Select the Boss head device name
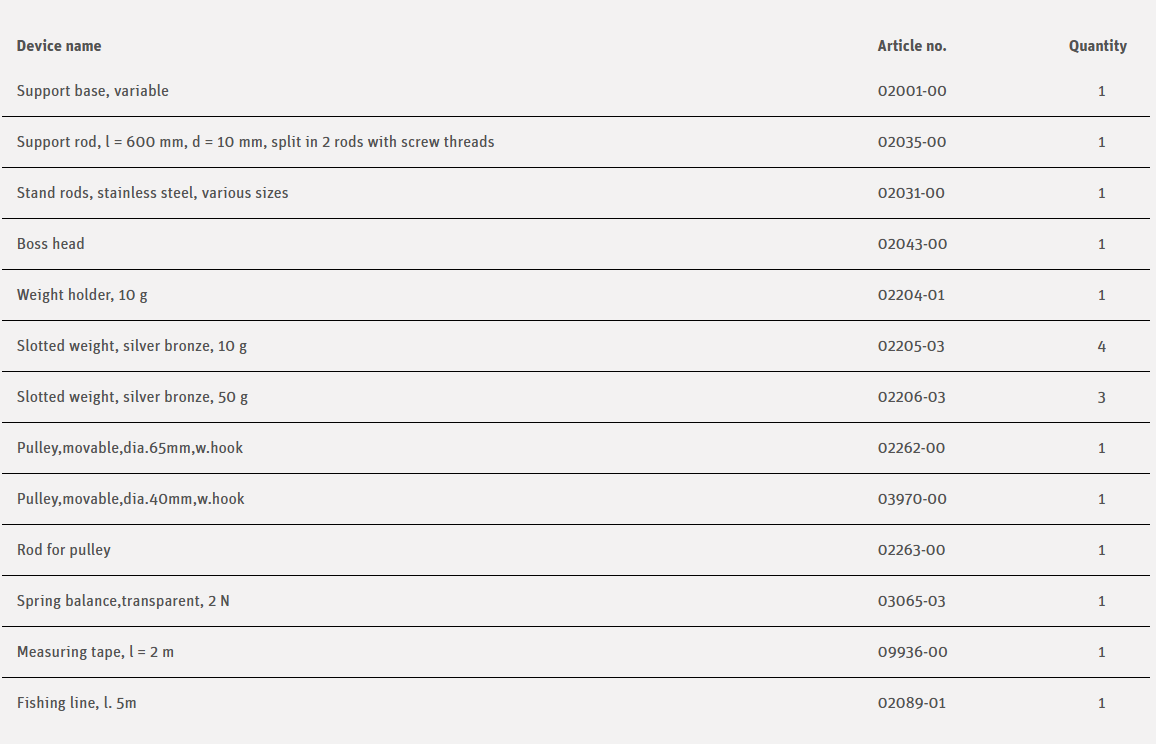The image size is (1156, 744). click(x=51, y=244)
